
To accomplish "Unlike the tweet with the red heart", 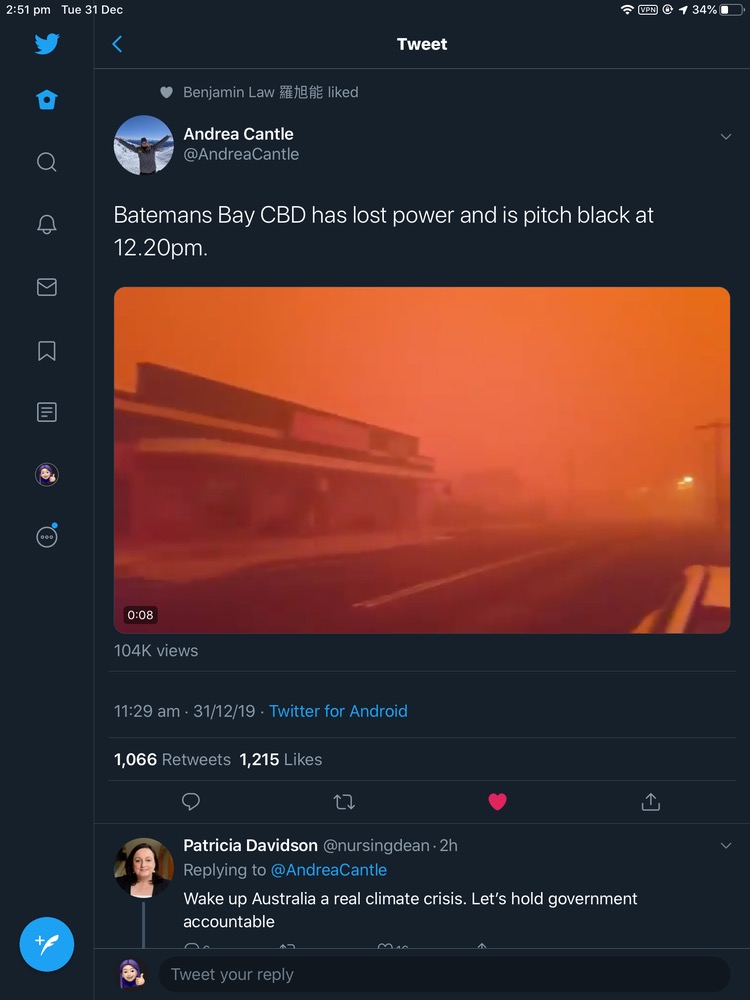I will (497, 802).
